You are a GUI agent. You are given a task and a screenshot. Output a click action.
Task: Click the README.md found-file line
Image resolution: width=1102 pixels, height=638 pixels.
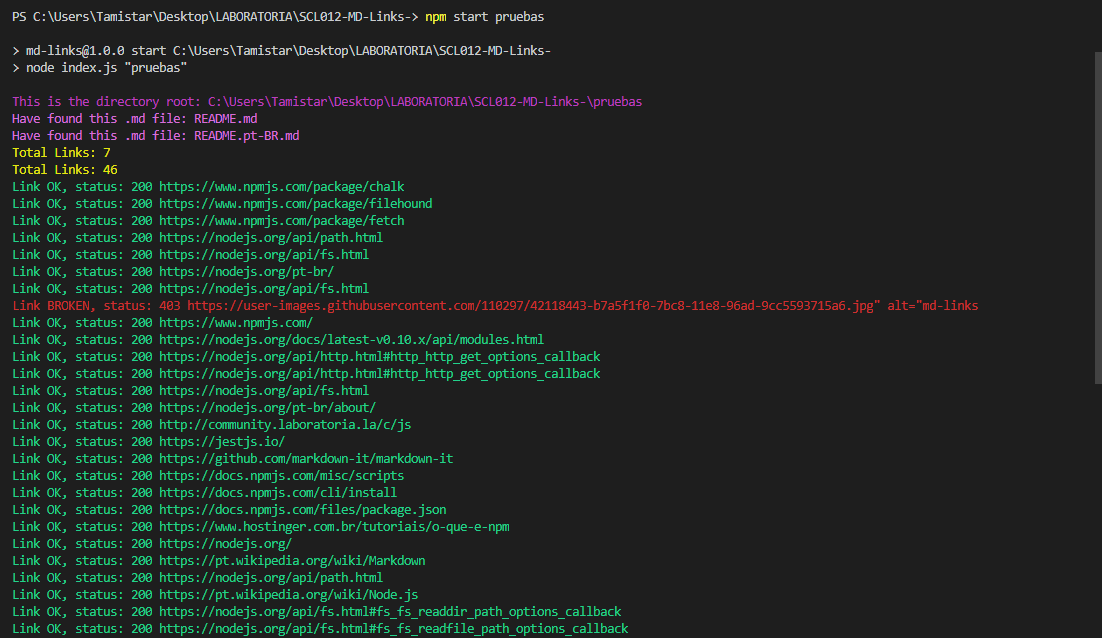[134, 119]
